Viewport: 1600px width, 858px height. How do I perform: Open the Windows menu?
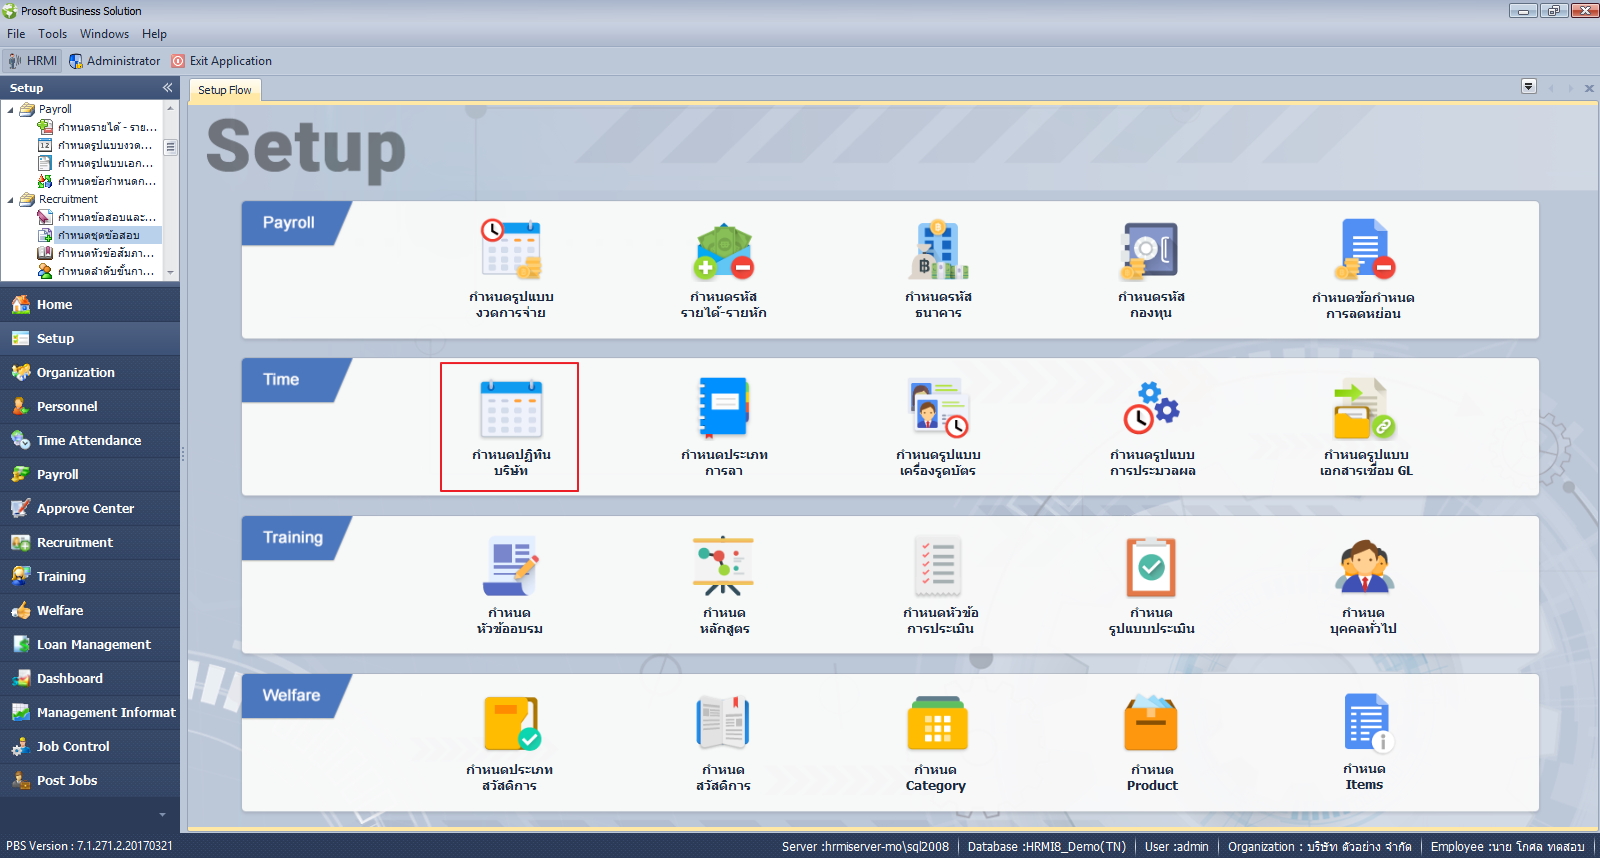(104, 34)
